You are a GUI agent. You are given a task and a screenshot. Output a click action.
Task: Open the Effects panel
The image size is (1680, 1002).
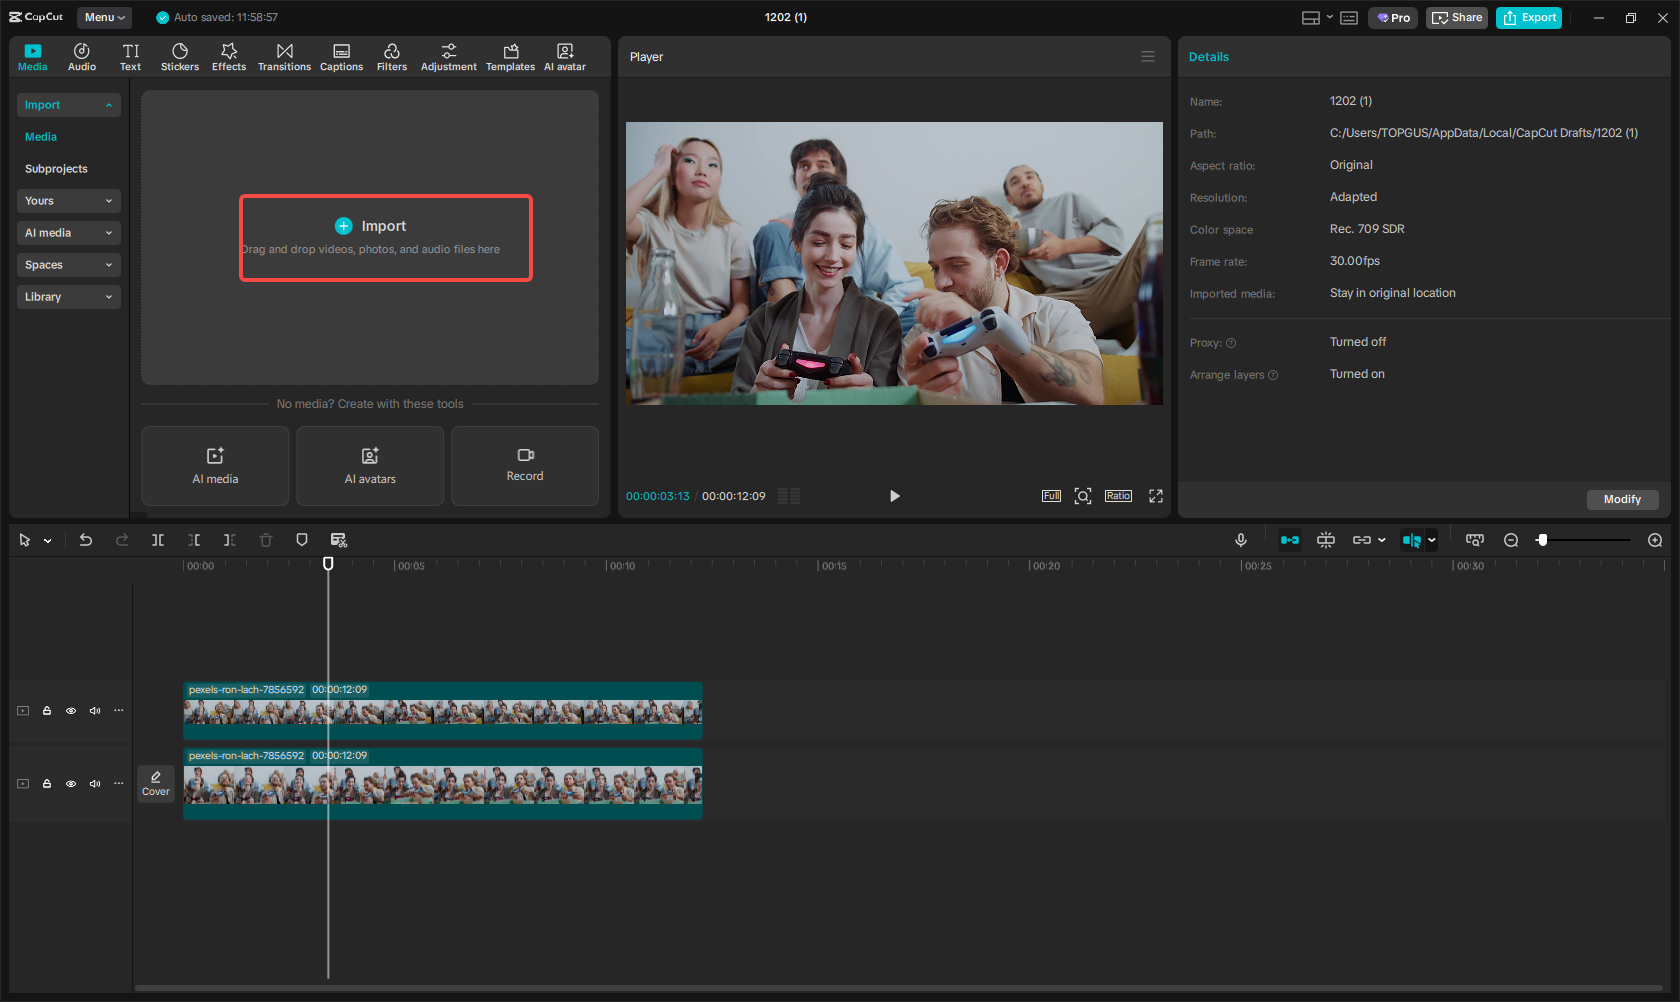[228, 56]
